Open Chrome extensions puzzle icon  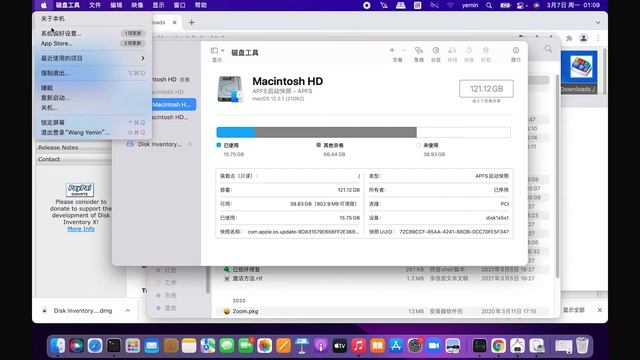point(569,38)
